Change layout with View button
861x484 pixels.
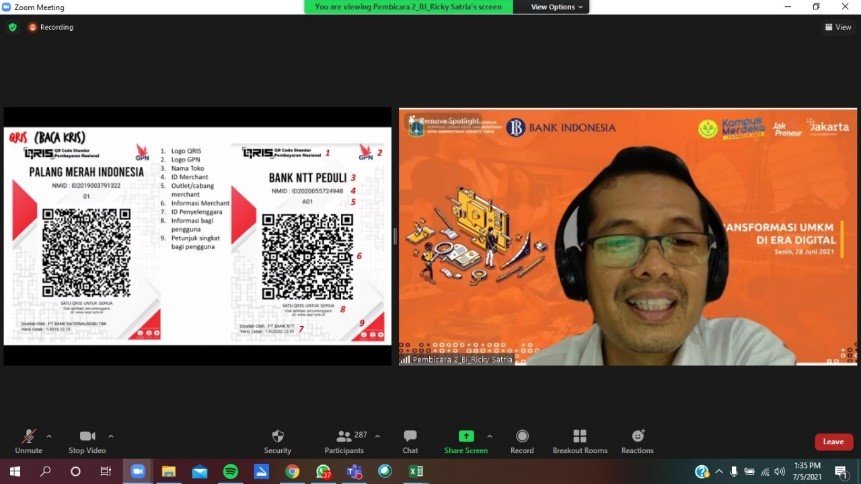pyautogui.click(x=838, y=27)
